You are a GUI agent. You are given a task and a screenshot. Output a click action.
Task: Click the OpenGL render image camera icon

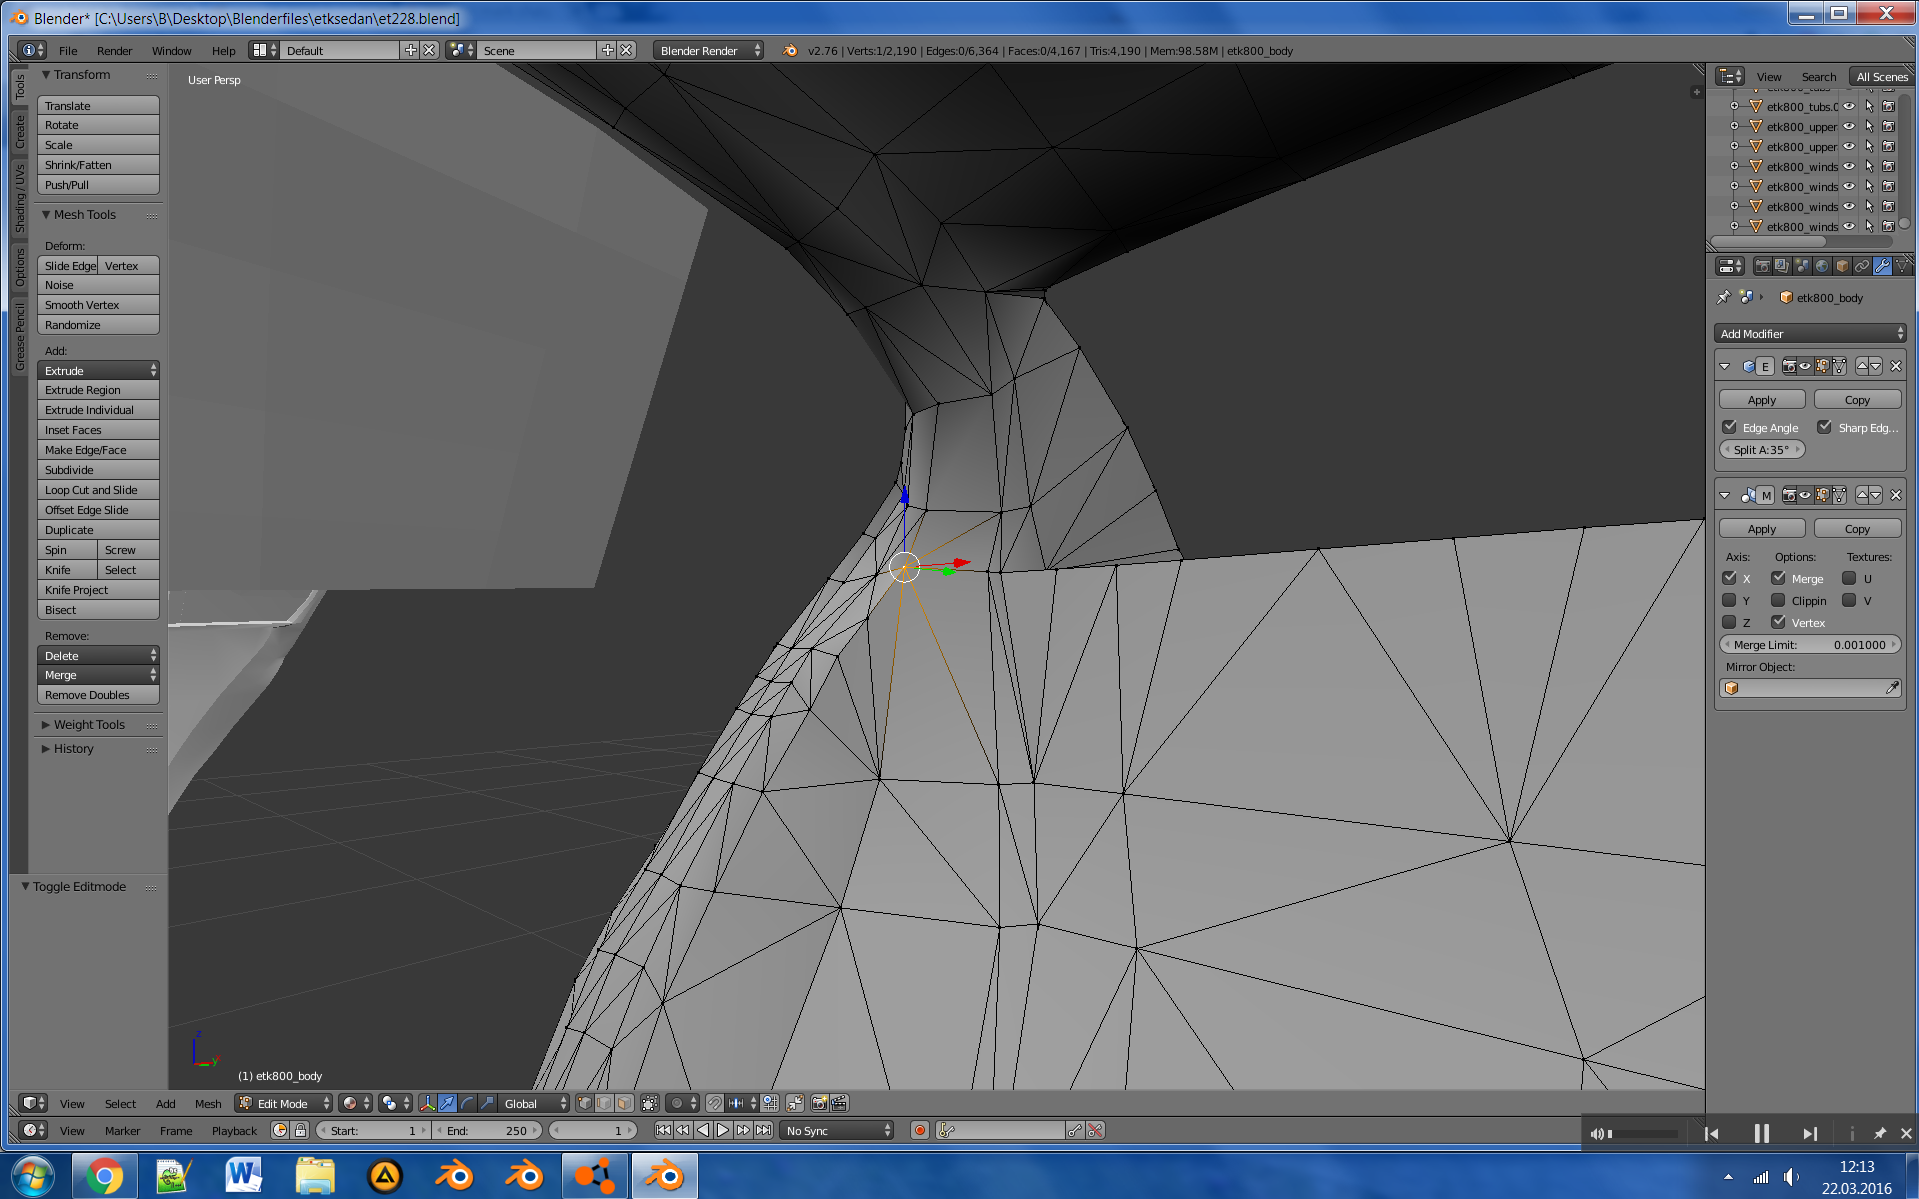tap(819, 1103)
